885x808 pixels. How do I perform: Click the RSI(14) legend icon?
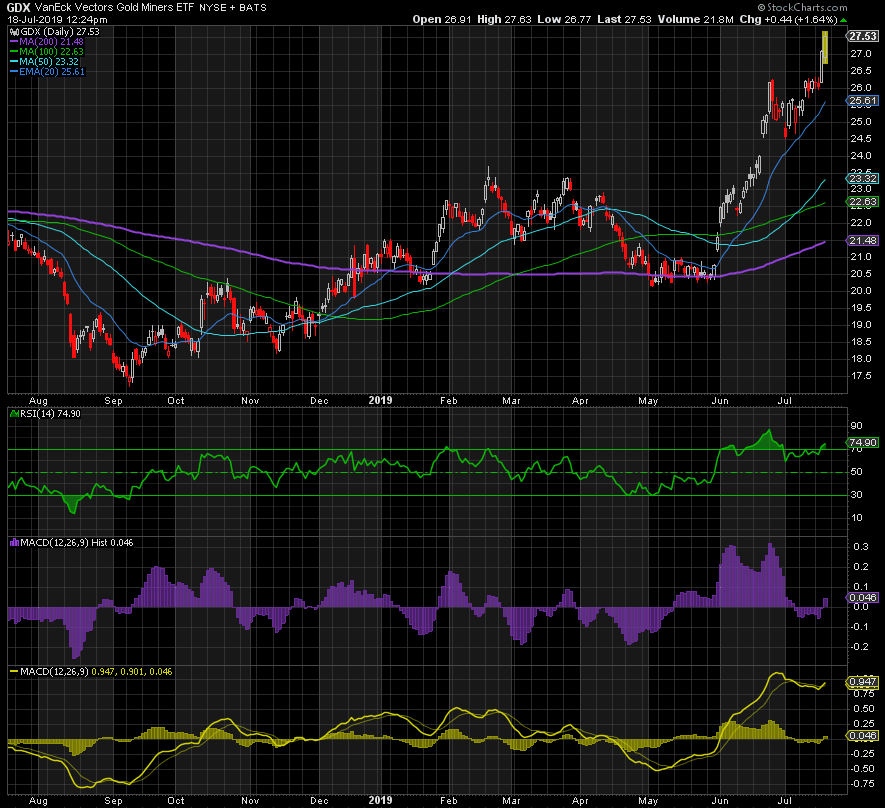(x=13, y=411)
